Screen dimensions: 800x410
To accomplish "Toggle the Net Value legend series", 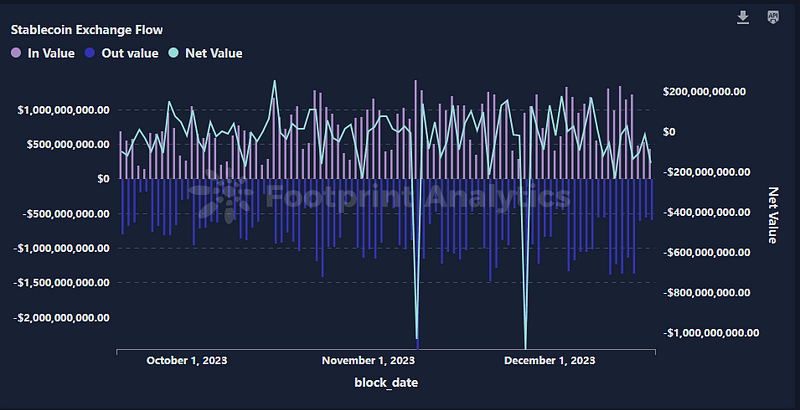I will click(206, 53).
